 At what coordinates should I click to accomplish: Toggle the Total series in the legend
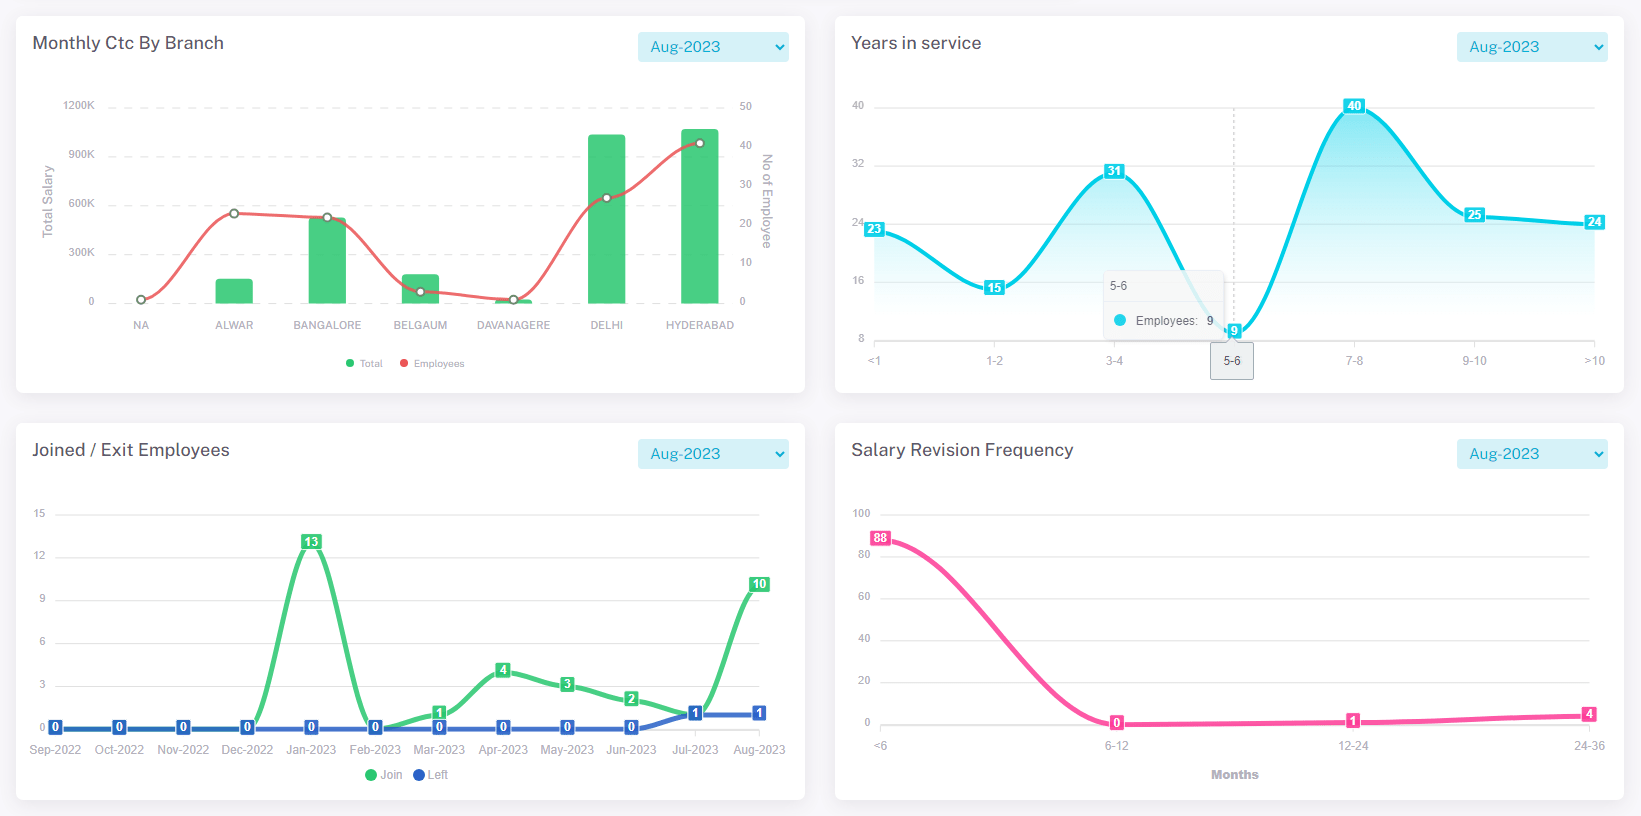(365, 364)
